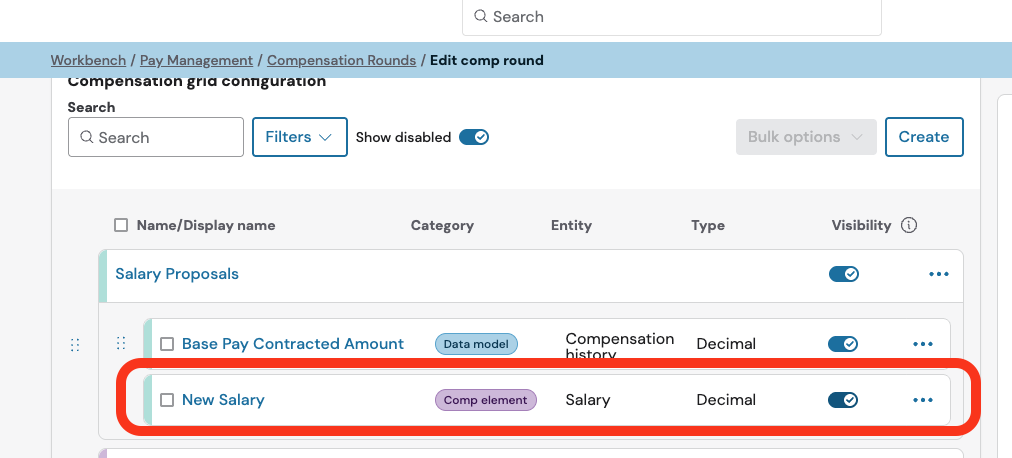Go to the Workbench breadcrumb
1012x458 pixels.
pos(88,60)
